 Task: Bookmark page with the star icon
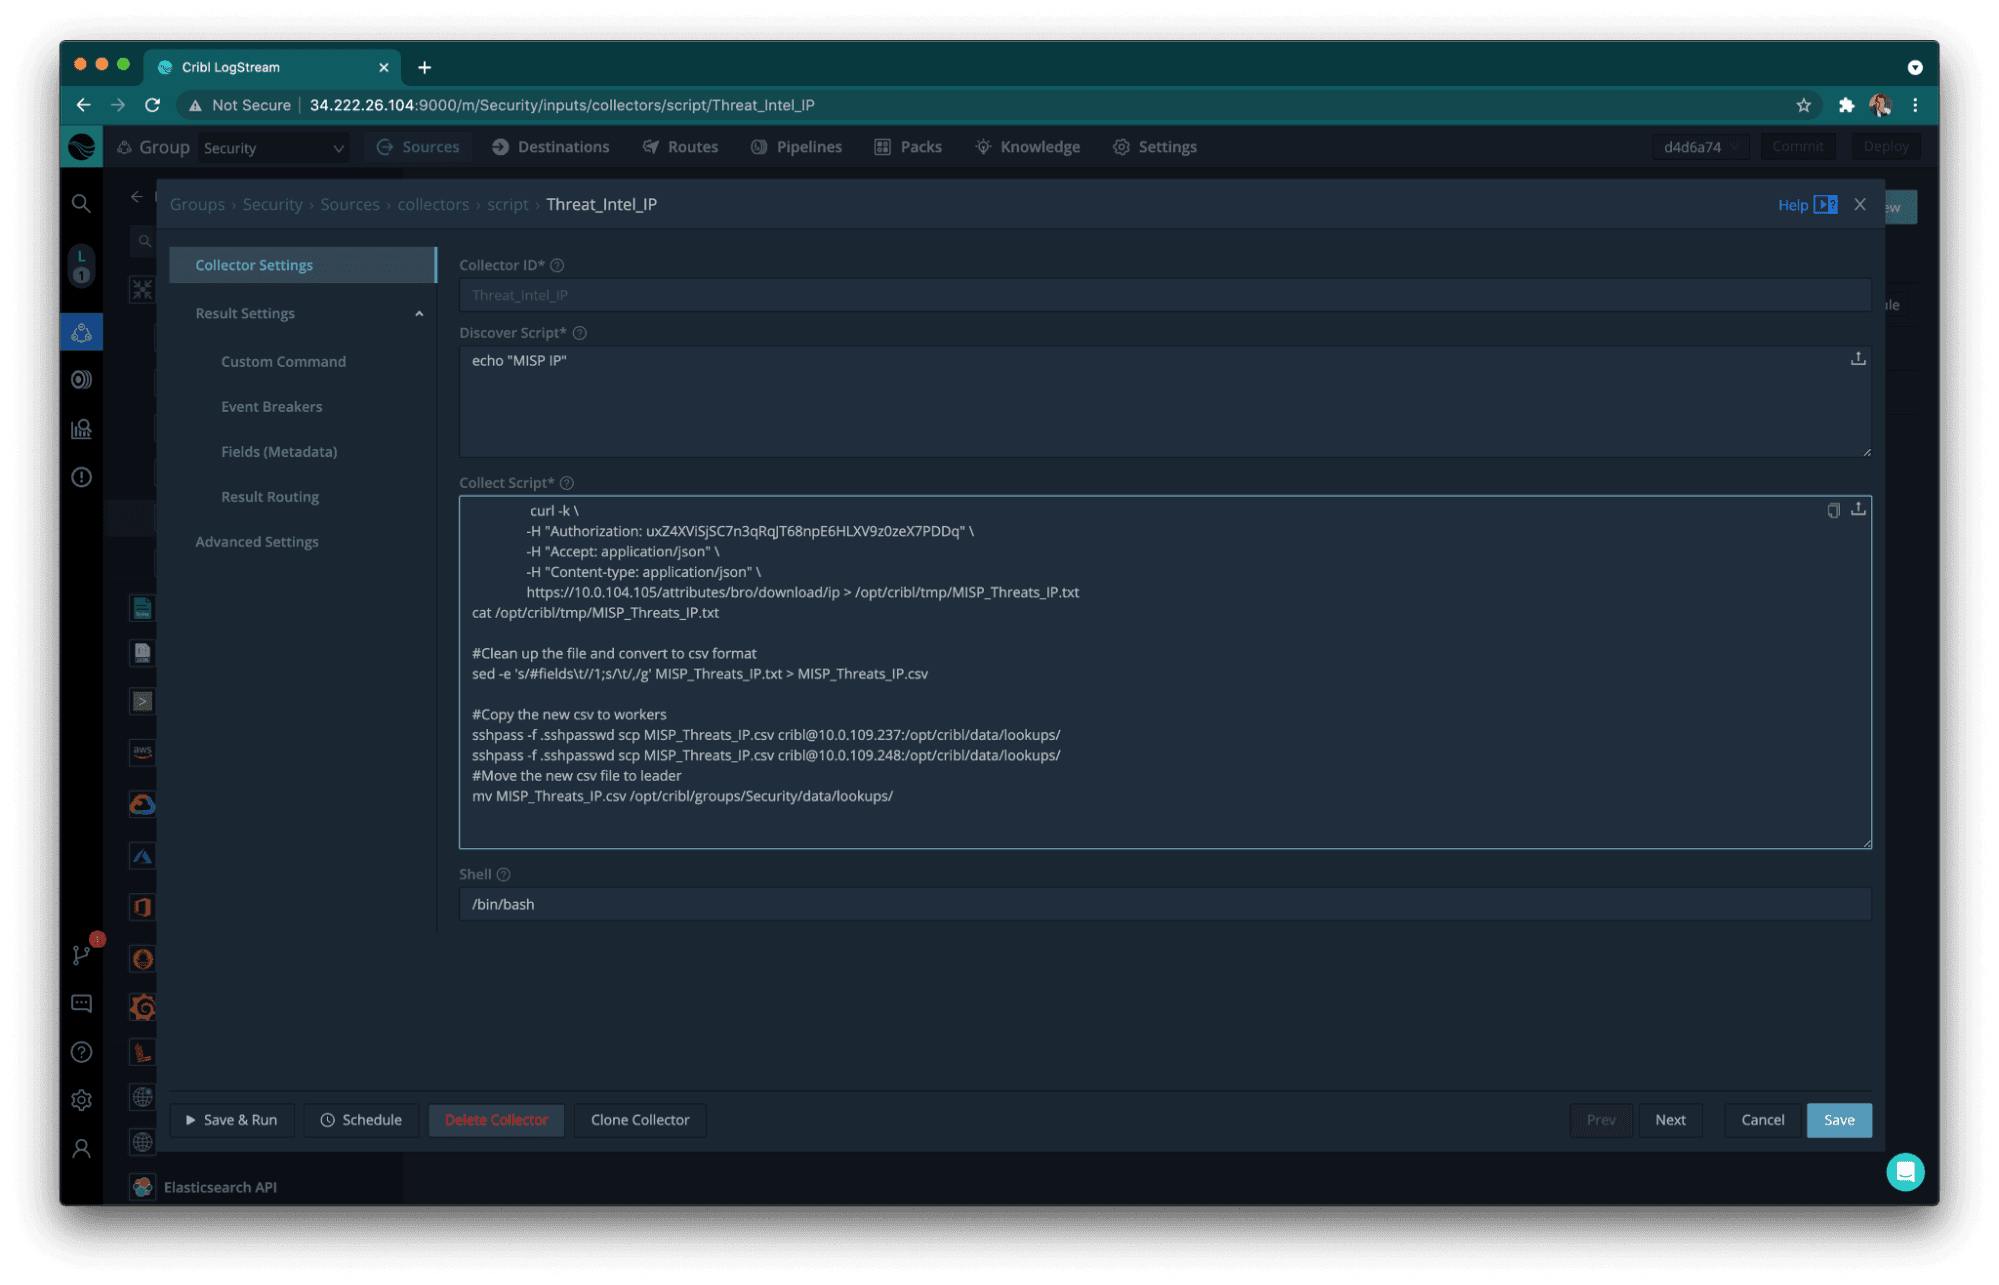point(1804,105)
